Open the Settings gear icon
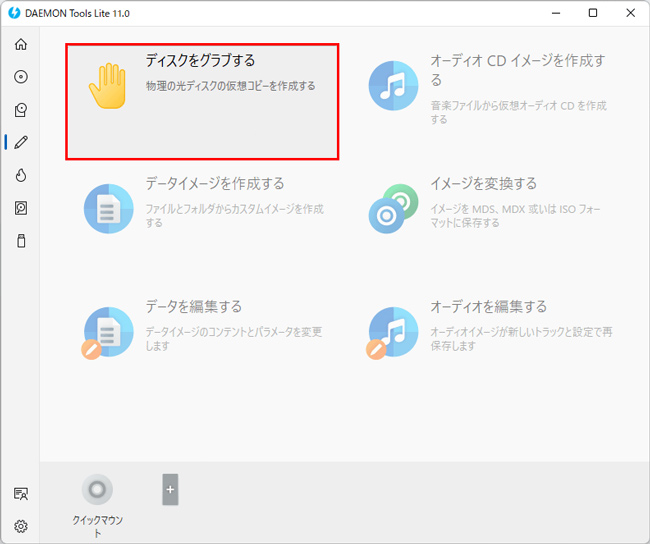This screenshot has width=650, height=544. 21,526
